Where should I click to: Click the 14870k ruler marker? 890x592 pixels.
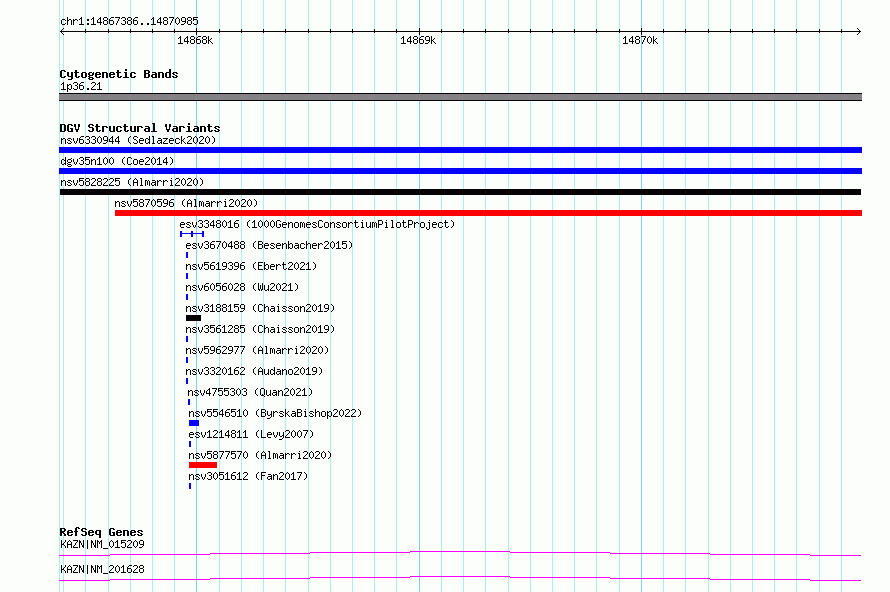click(x=640, y=40)
